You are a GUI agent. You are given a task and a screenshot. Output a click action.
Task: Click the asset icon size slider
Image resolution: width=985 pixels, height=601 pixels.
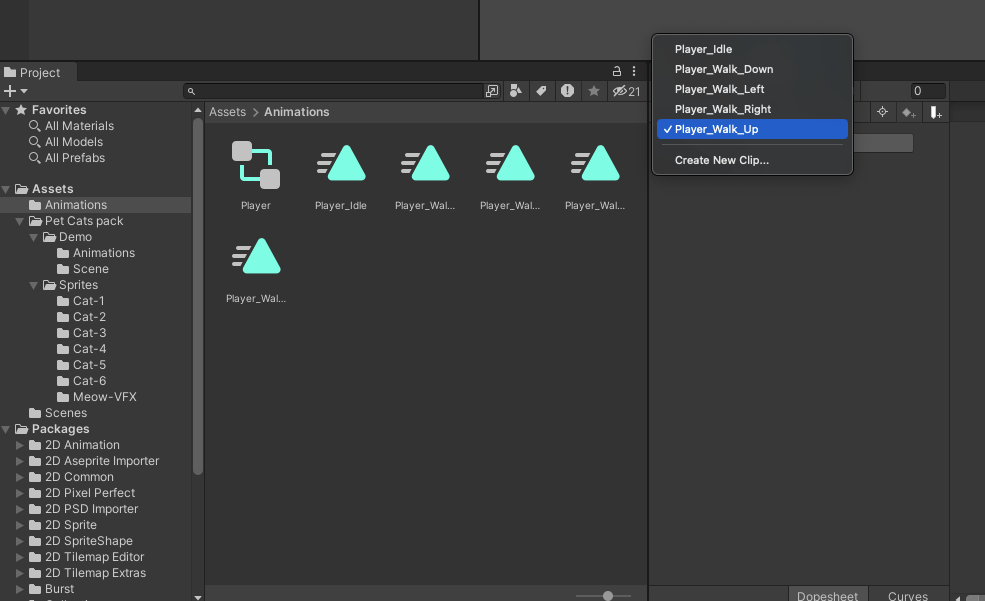tap(608, 595)
